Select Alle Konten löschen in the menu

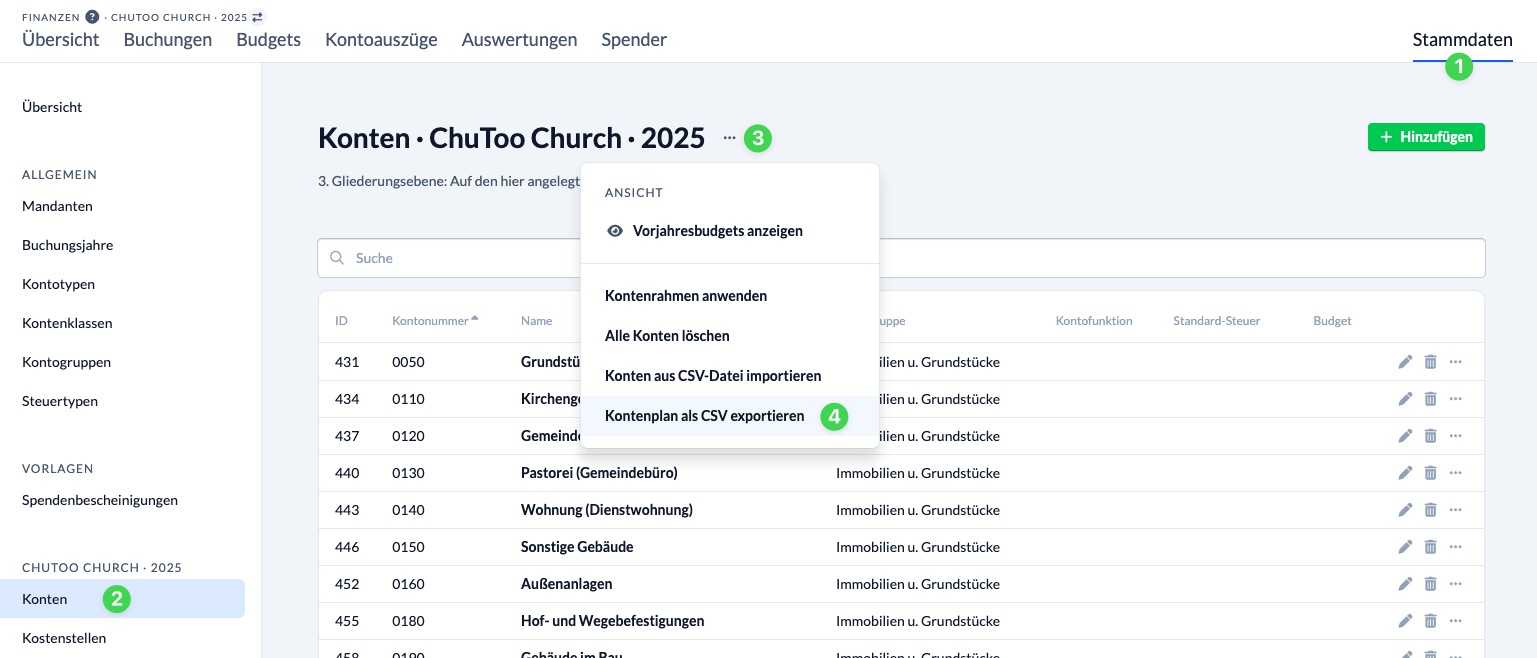[730, 336]
